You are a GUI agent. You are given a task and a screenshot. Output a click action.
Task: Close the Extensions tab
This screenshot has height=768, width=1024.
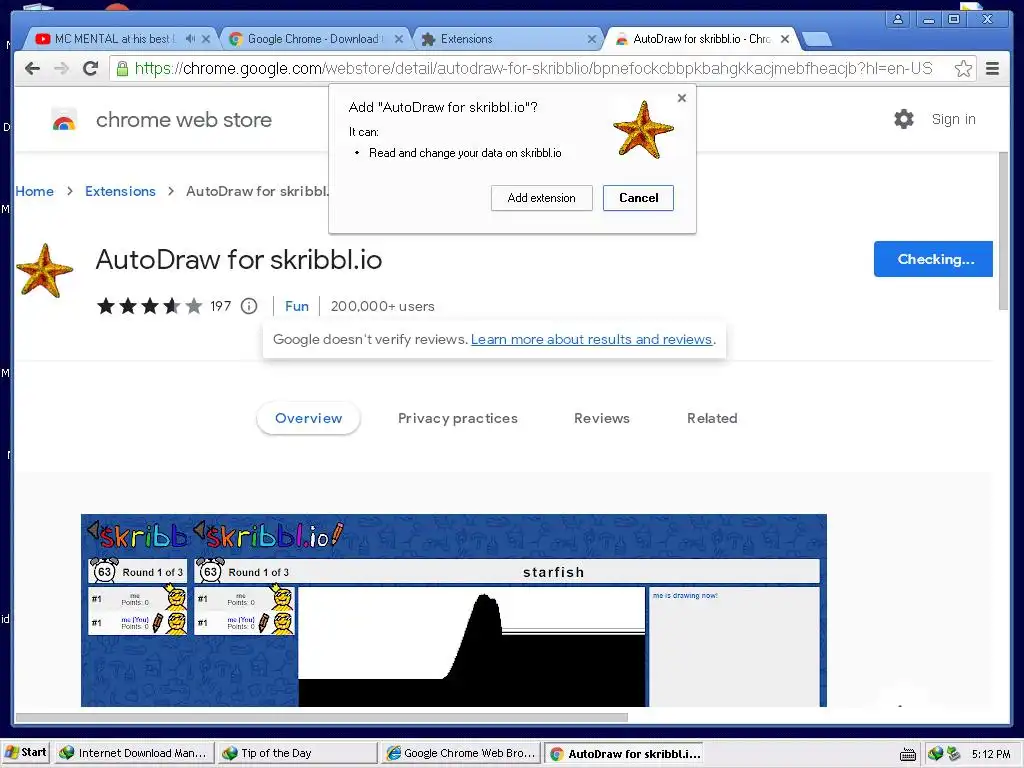tap(592, 39)
